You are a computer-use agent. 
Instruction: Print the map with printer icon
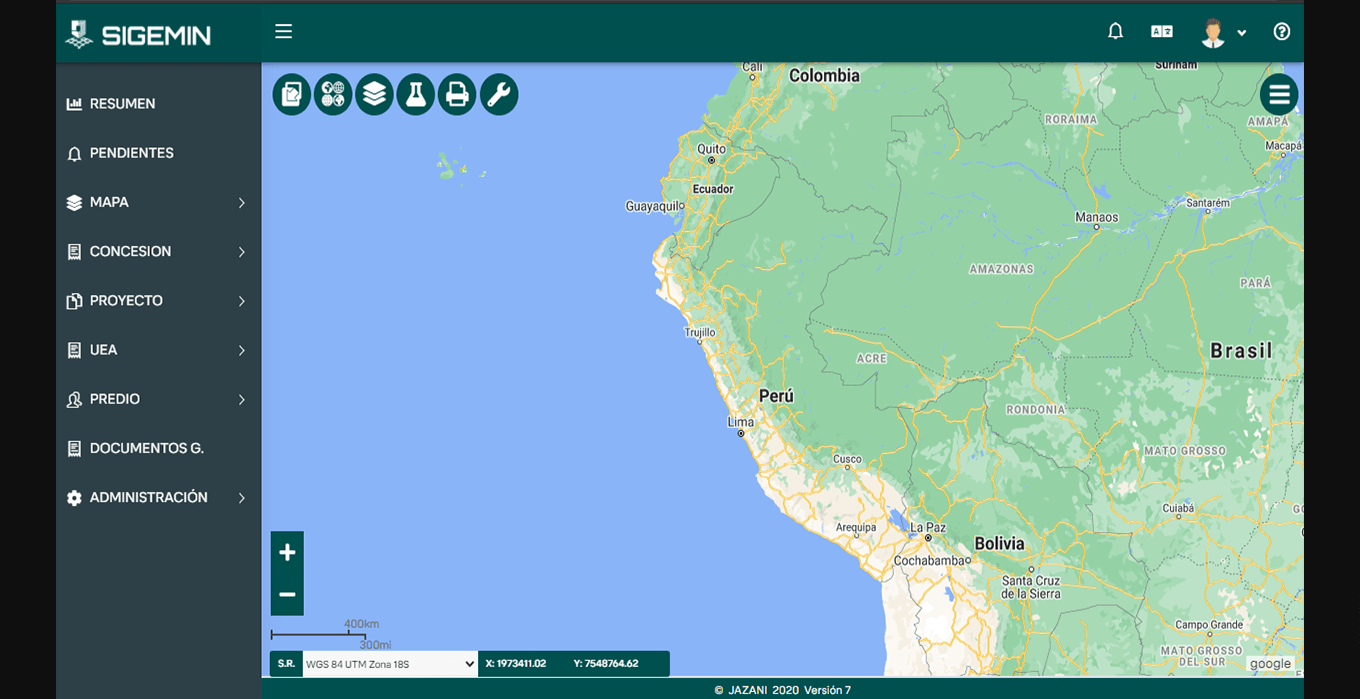click(457, 95)
